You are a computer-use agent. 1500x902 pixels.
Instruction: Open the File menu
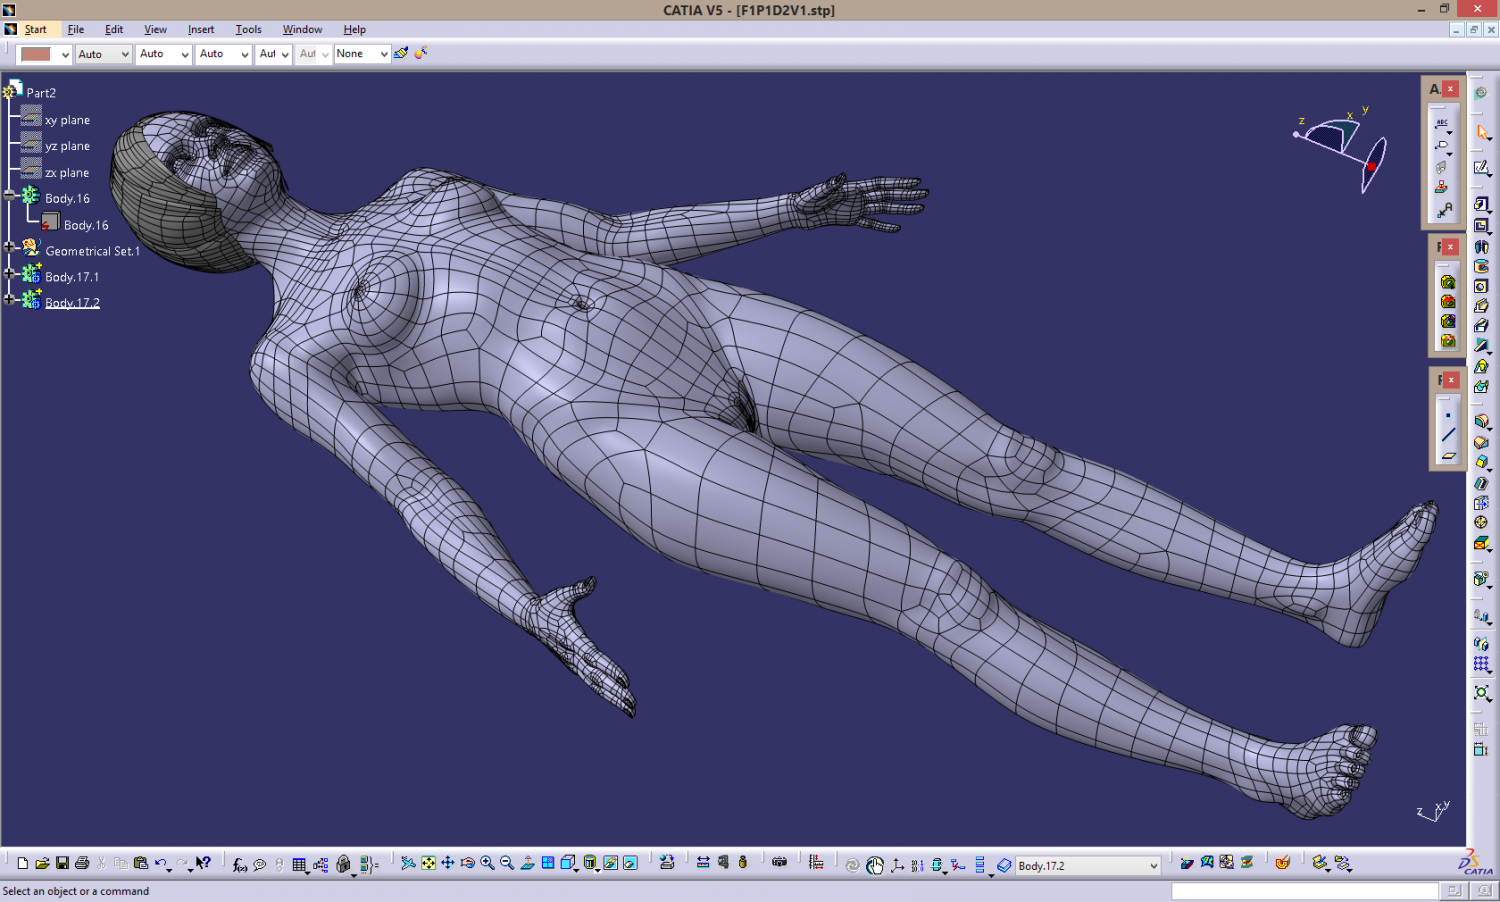[x=75, y=29]
